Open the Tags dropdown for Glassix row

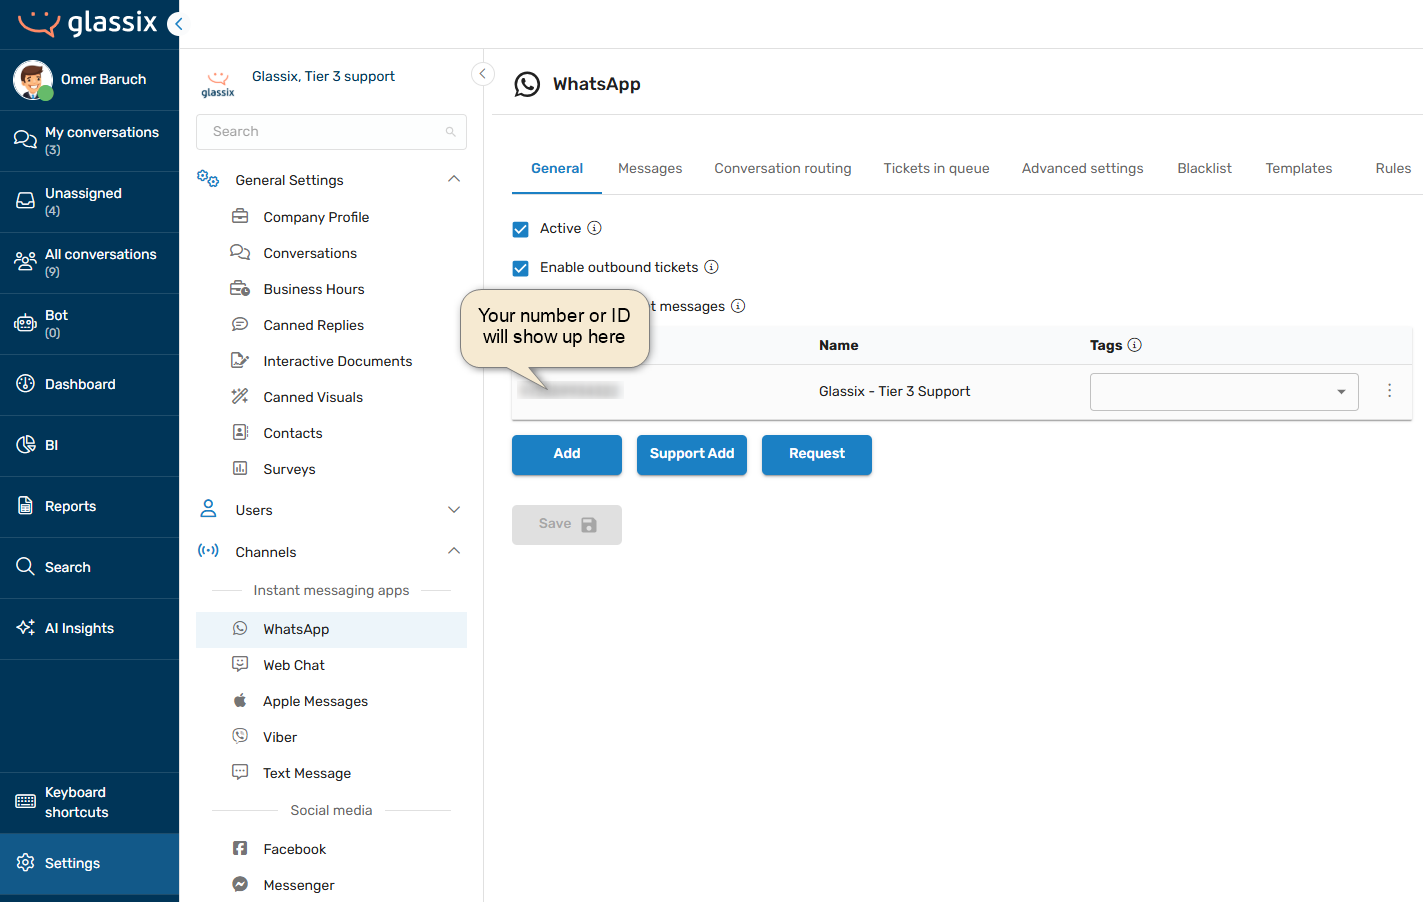(1224, 392)
